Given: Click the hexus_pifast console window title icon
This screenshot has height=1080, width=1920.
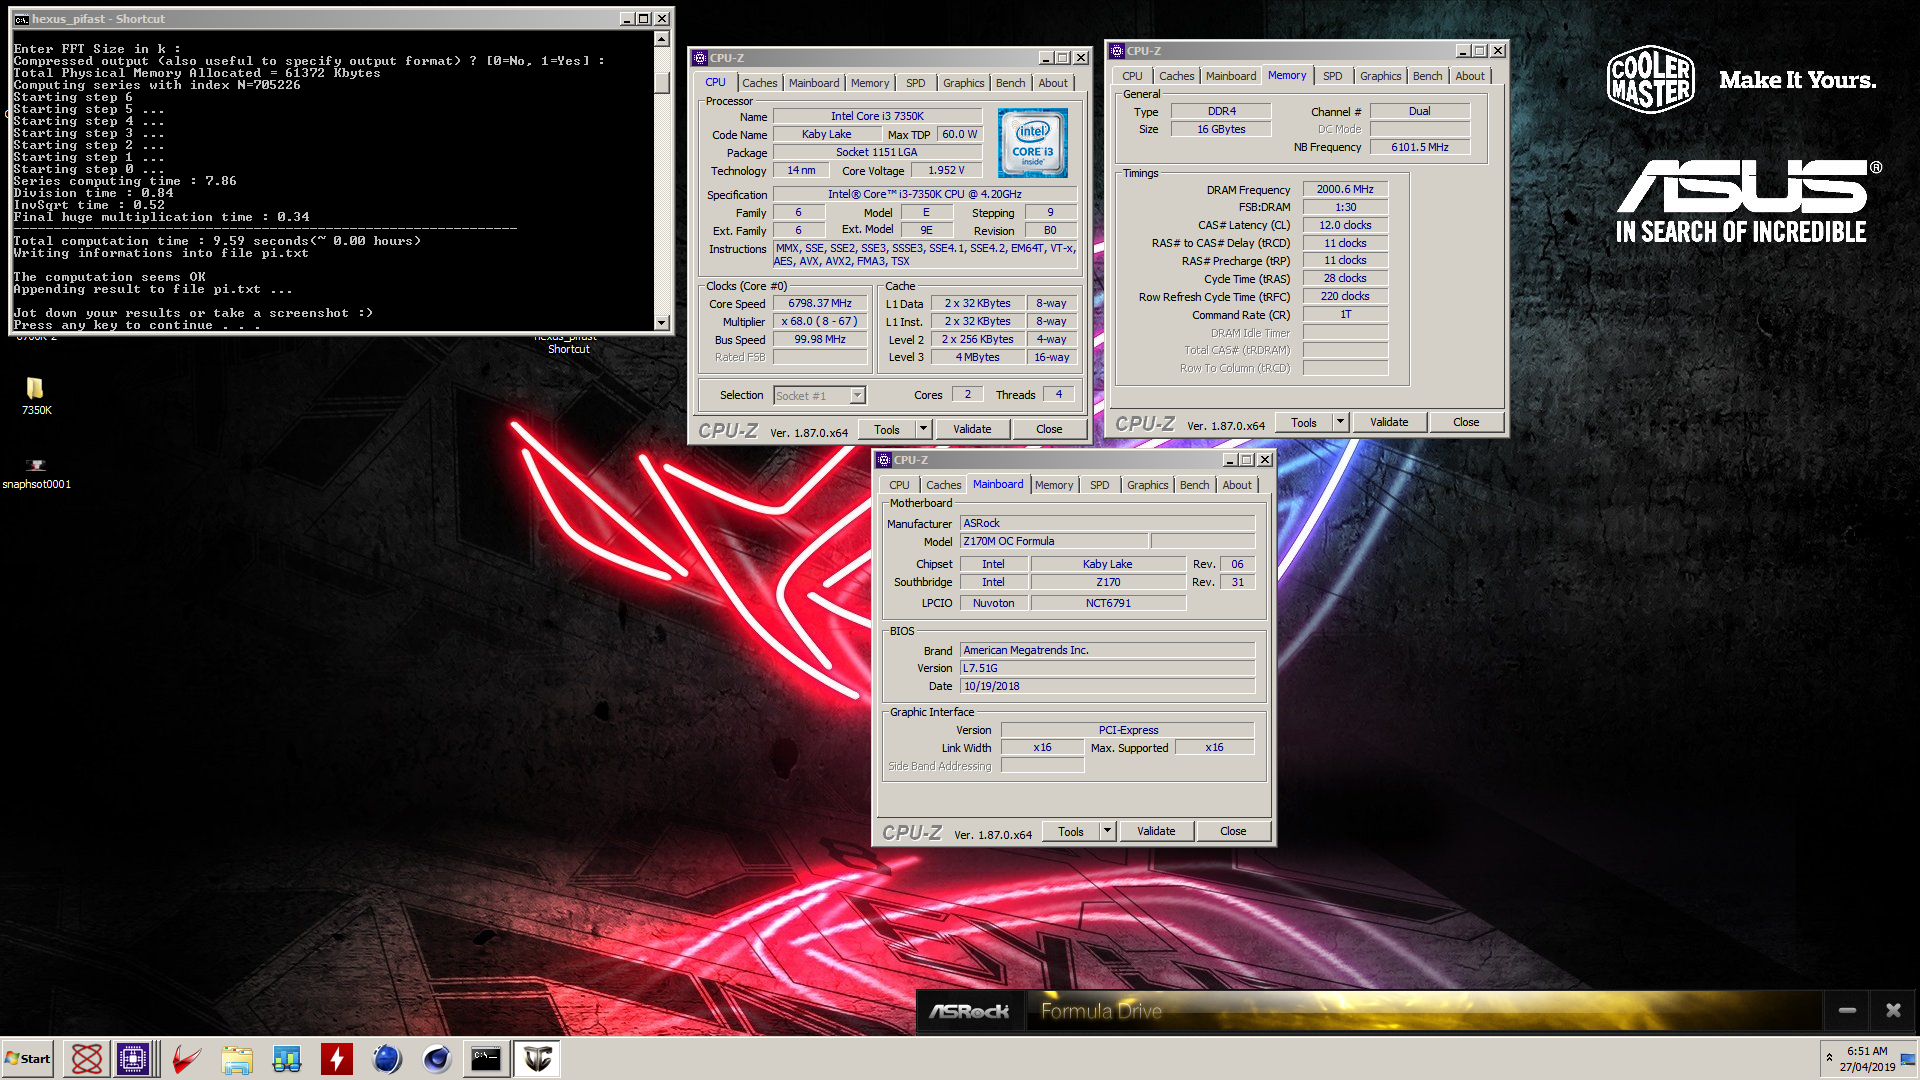Looking at the screenshot, I should (x=21, y=19).
